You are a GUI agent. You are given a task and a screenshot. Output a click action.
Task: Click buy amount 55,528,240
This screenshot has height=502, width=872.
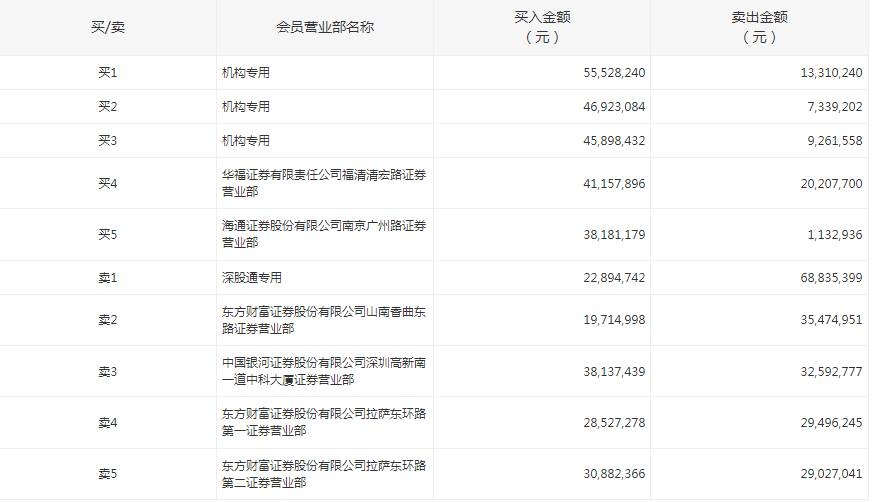click(614, 73)
